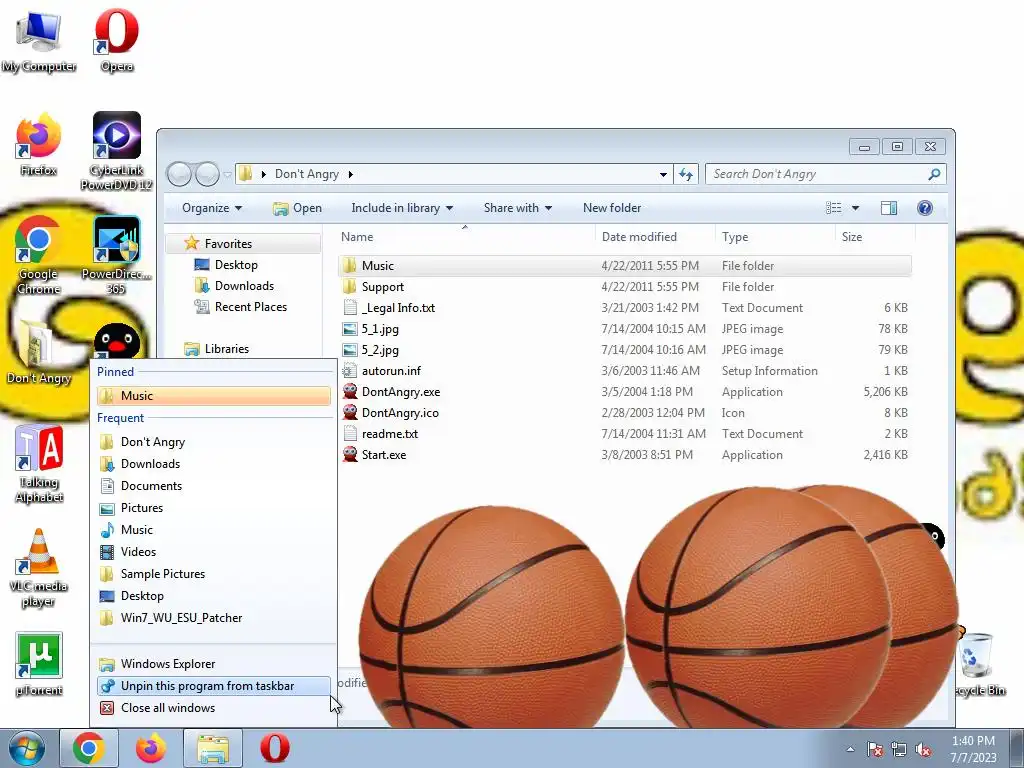Open Don't Angry in the jump list
This screenshot has width=1024, height=768.
tap(214, 442)
